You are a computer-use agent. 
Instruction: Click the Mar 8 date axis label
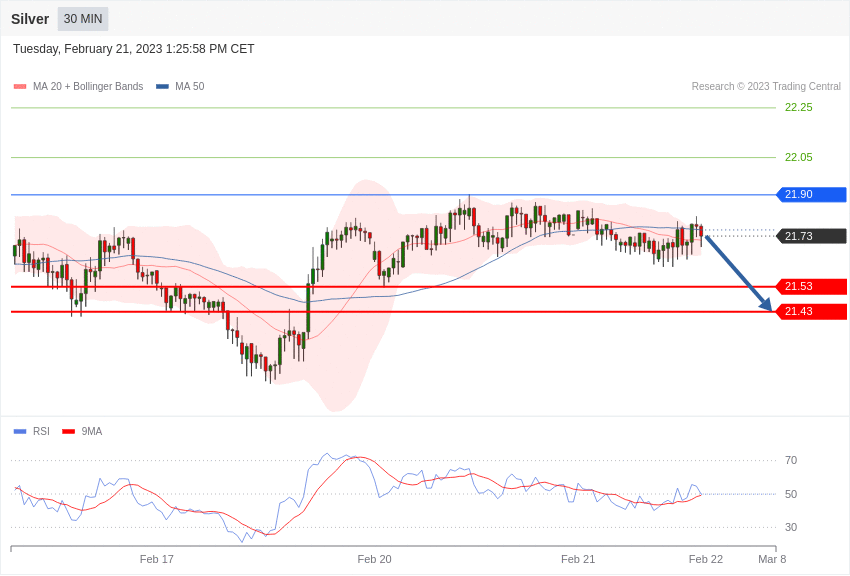pos(772,559)
